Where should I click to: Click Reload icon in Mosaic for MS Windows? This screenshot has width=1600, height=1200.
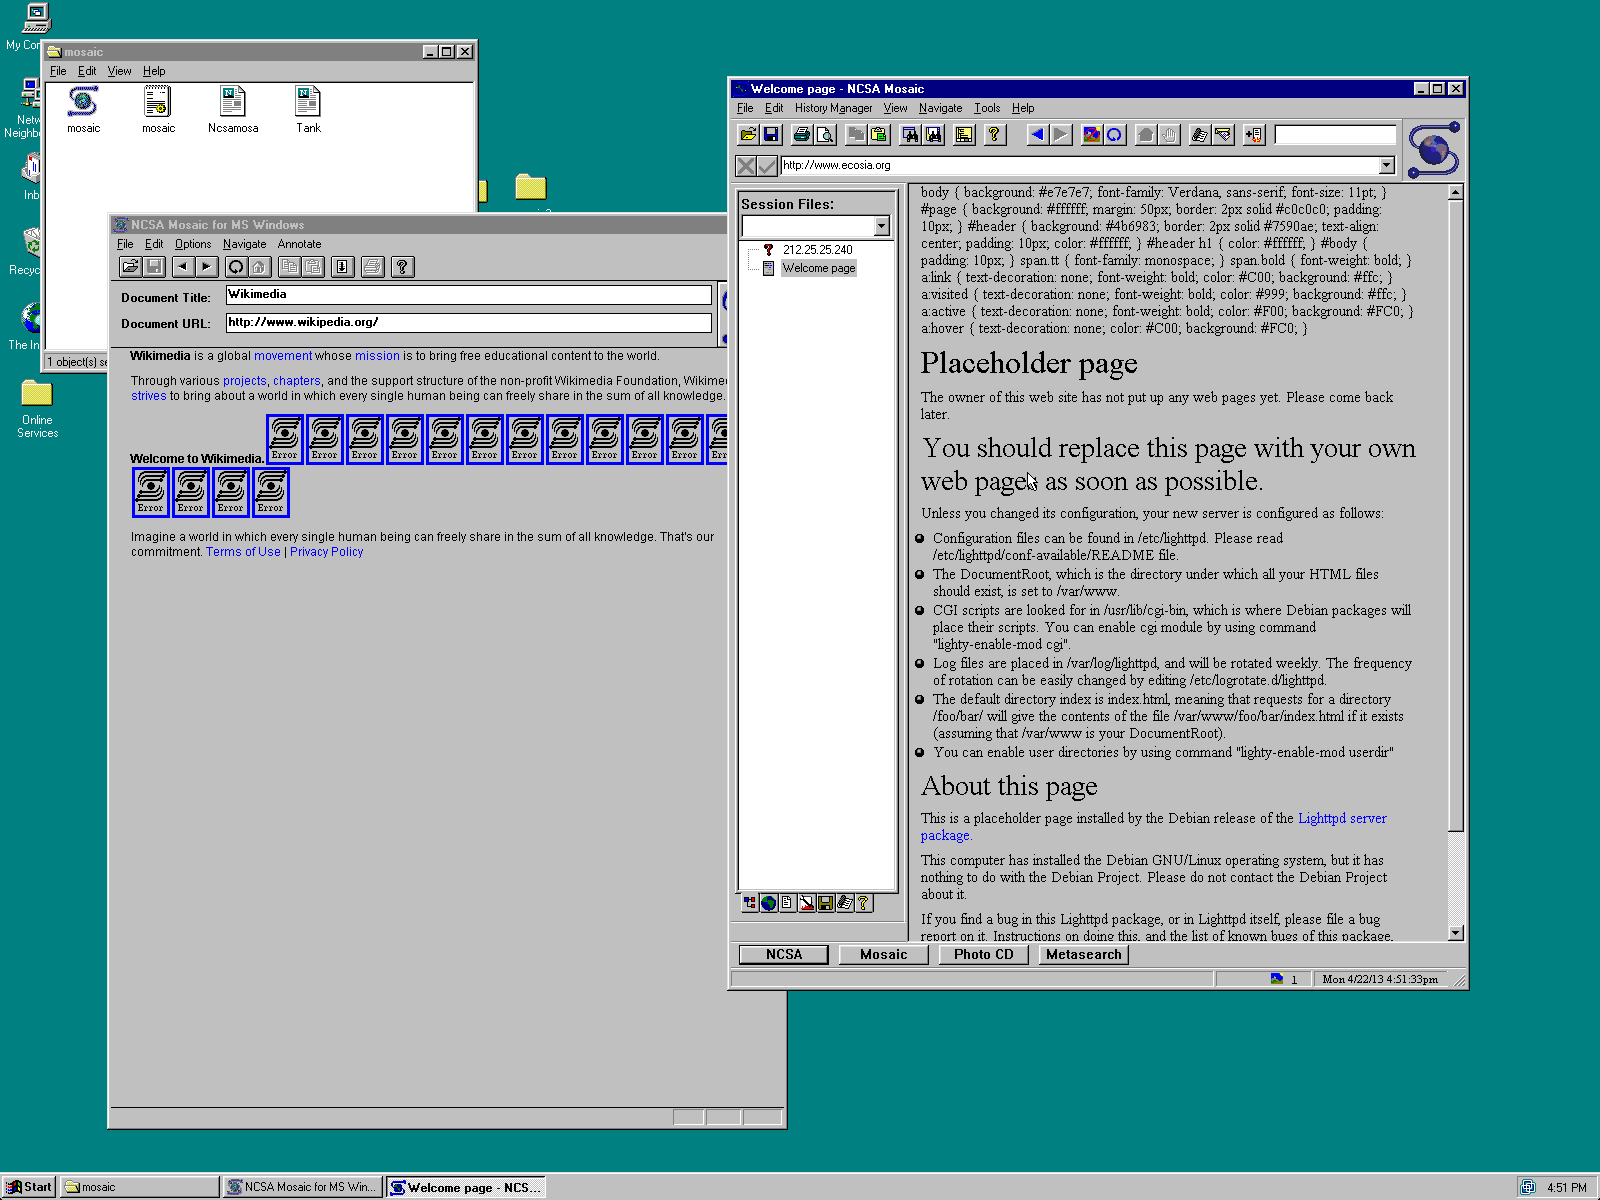(x=236, y=266)
